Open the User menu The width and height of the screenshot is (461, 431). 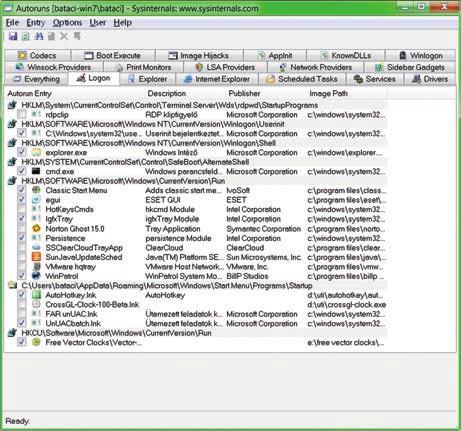click(98, 23)
